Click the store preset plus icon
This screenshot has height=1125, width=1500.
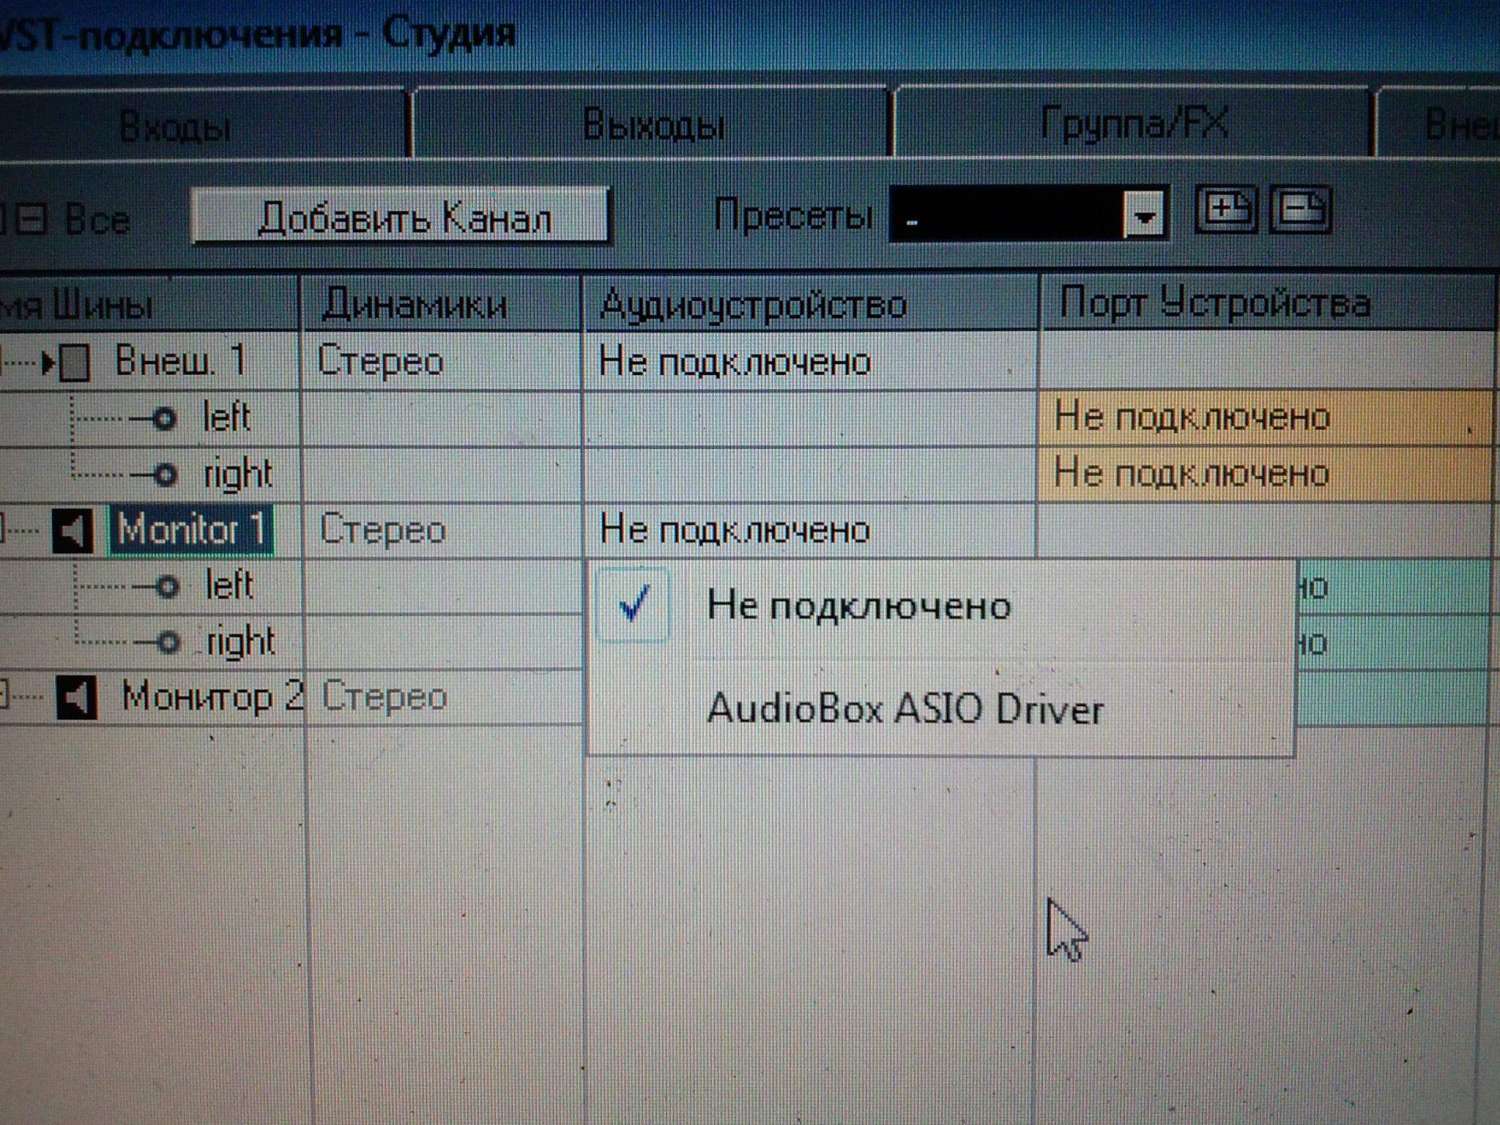(1227, 210)
